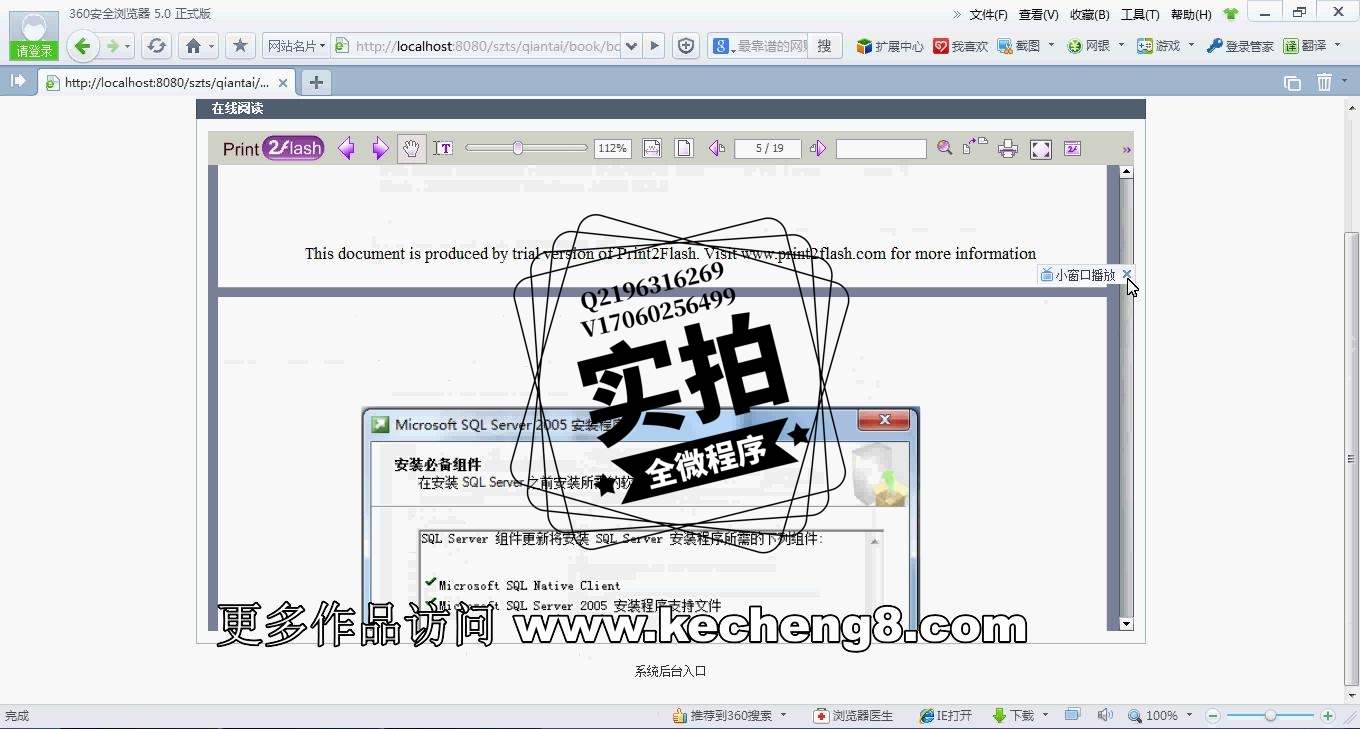Image resolution: width=1360 pixels, height=729 pixels.
Task: Enter fullscreen mode in Print2Flash viewer
Action: coord(1041,149)
